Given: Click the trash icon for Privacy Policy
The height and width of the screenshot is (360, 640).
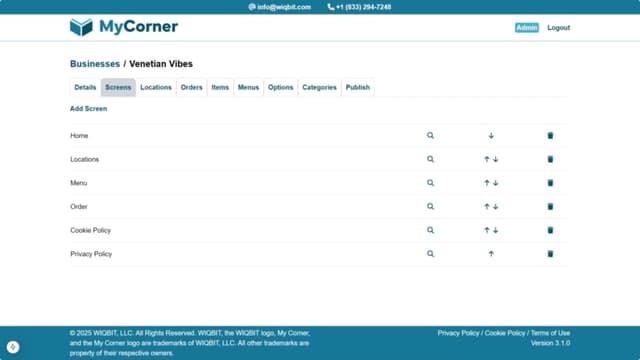Looking at the screenshot, I should tap(550, 254).
